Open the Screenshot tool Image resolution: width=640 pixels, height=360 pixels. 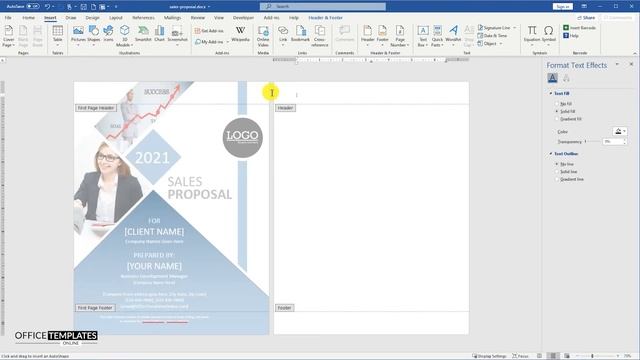(x=177, y=36)
